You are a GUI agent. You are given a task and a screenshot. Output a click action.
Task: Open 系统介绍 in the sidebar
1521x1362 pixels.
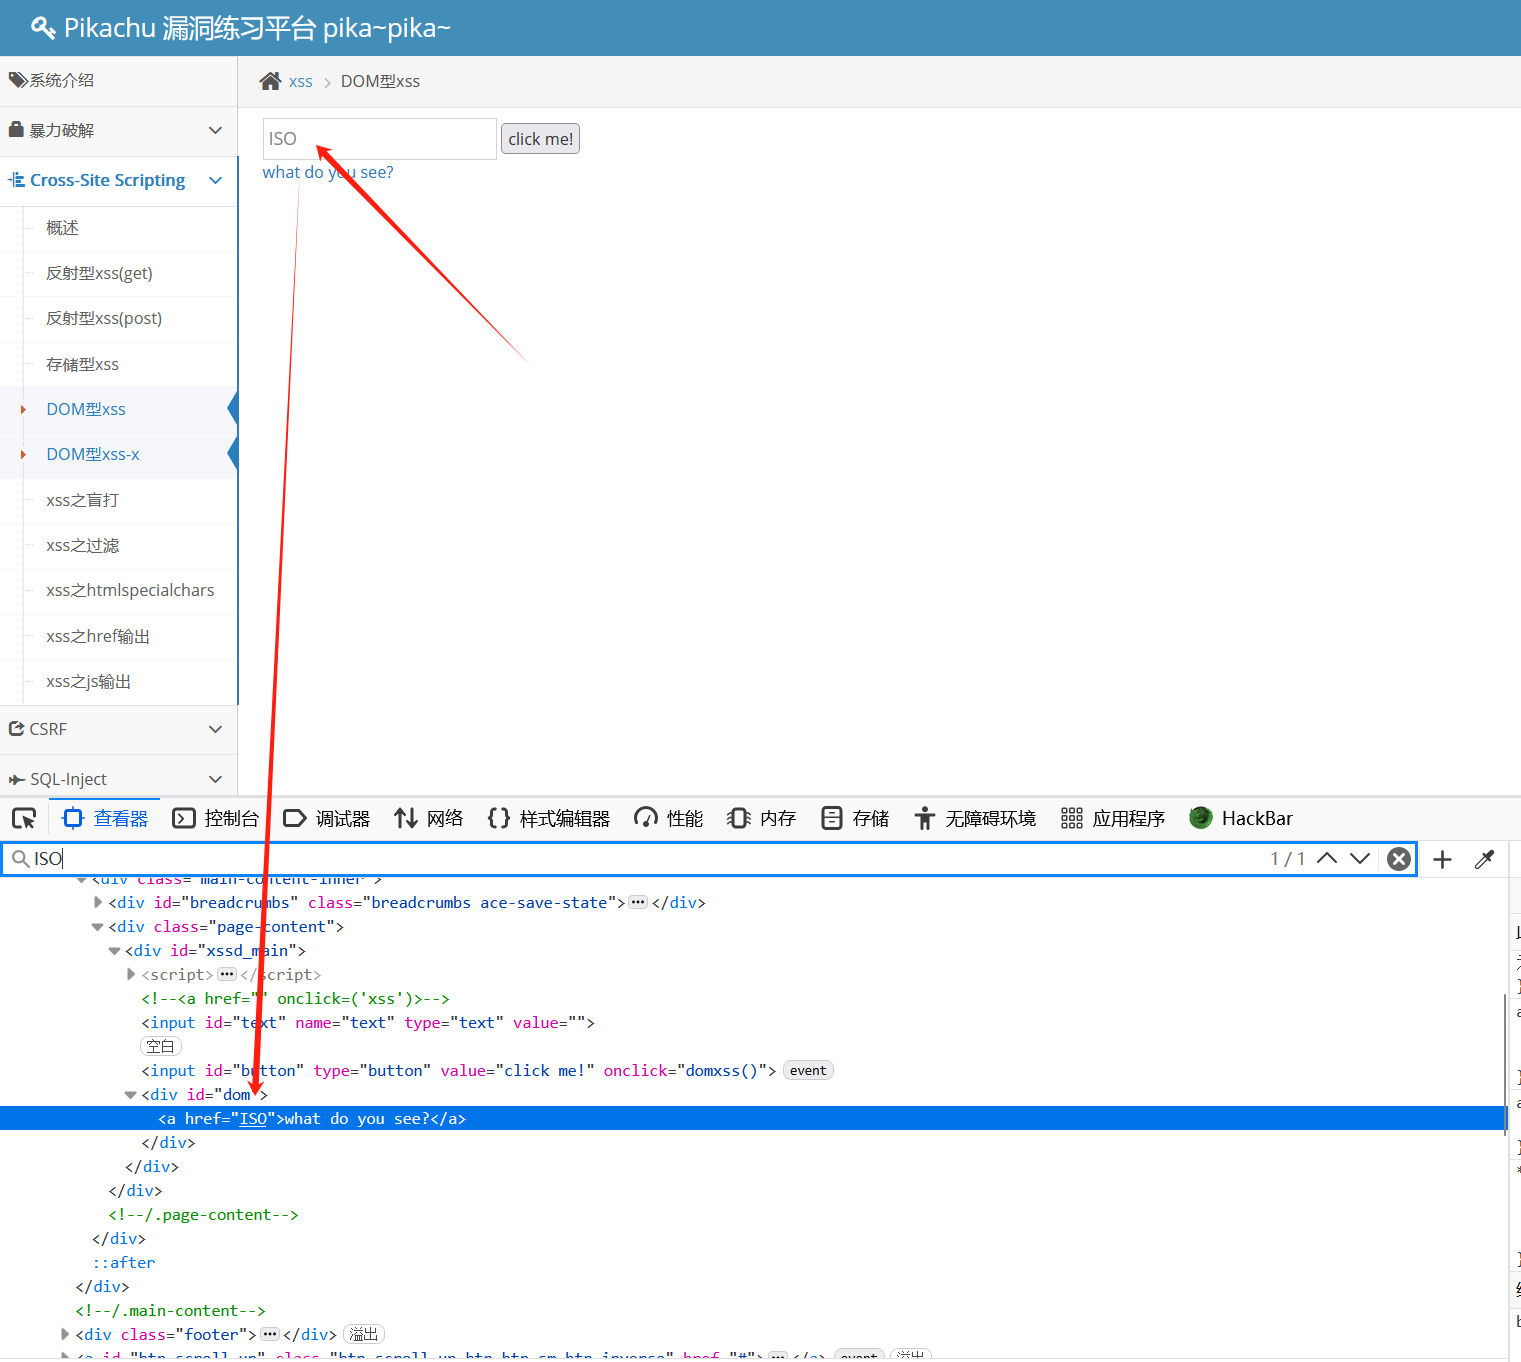click(118, 80)
